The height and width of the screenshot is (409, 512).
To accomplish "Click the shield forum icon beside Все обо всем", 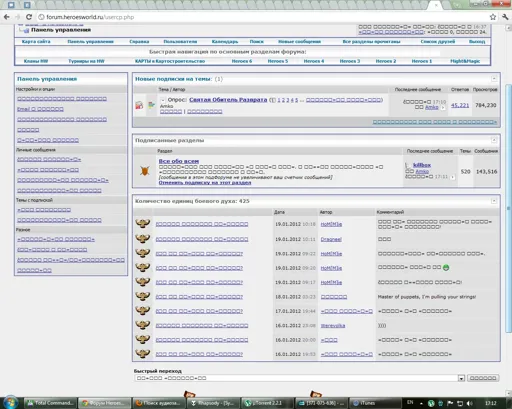I will [145, 171].
